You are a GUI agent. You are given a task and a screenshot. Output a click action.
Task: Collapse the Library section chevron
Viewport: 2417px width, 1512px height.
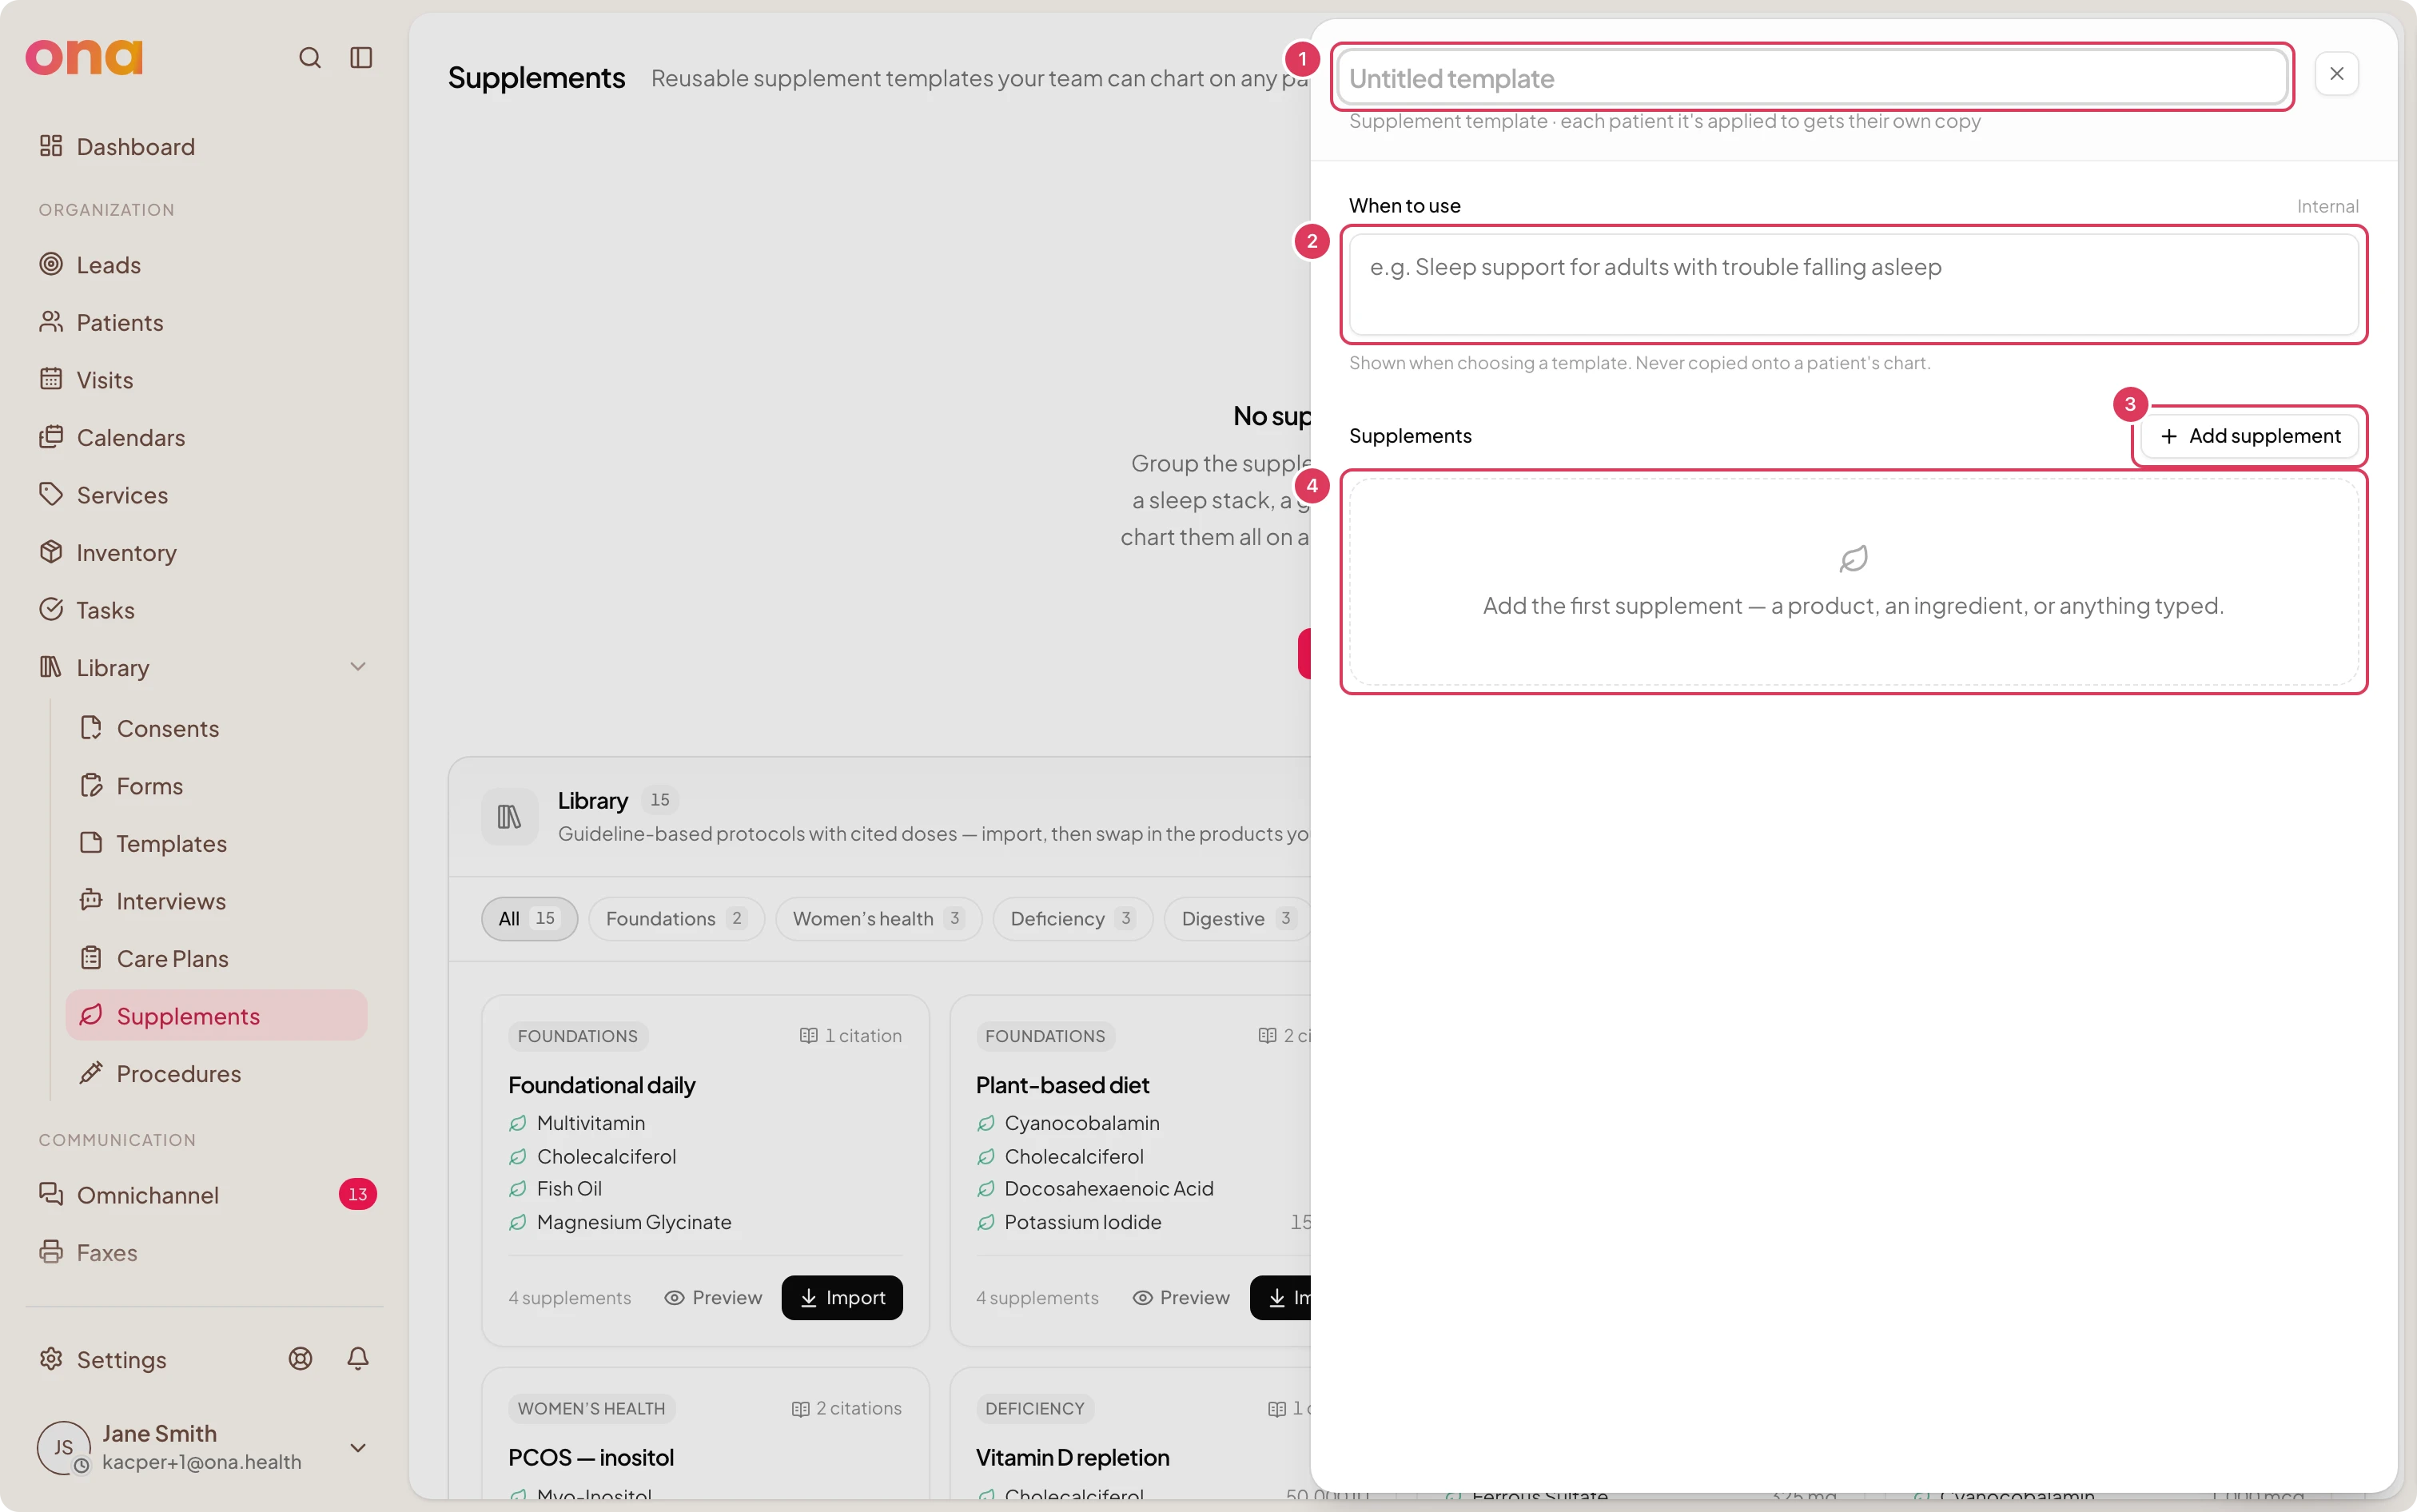click(x=358, y=667)
